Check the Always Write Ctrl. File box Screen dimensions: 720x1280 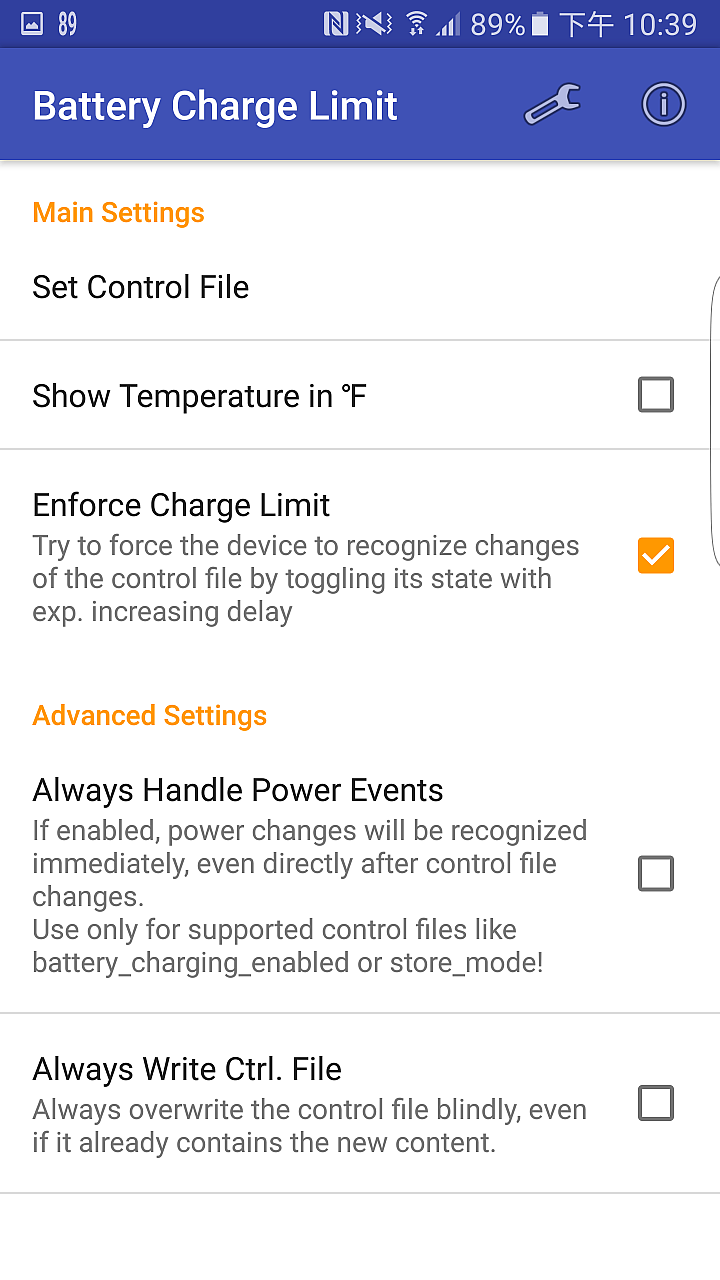[656, 1104]
